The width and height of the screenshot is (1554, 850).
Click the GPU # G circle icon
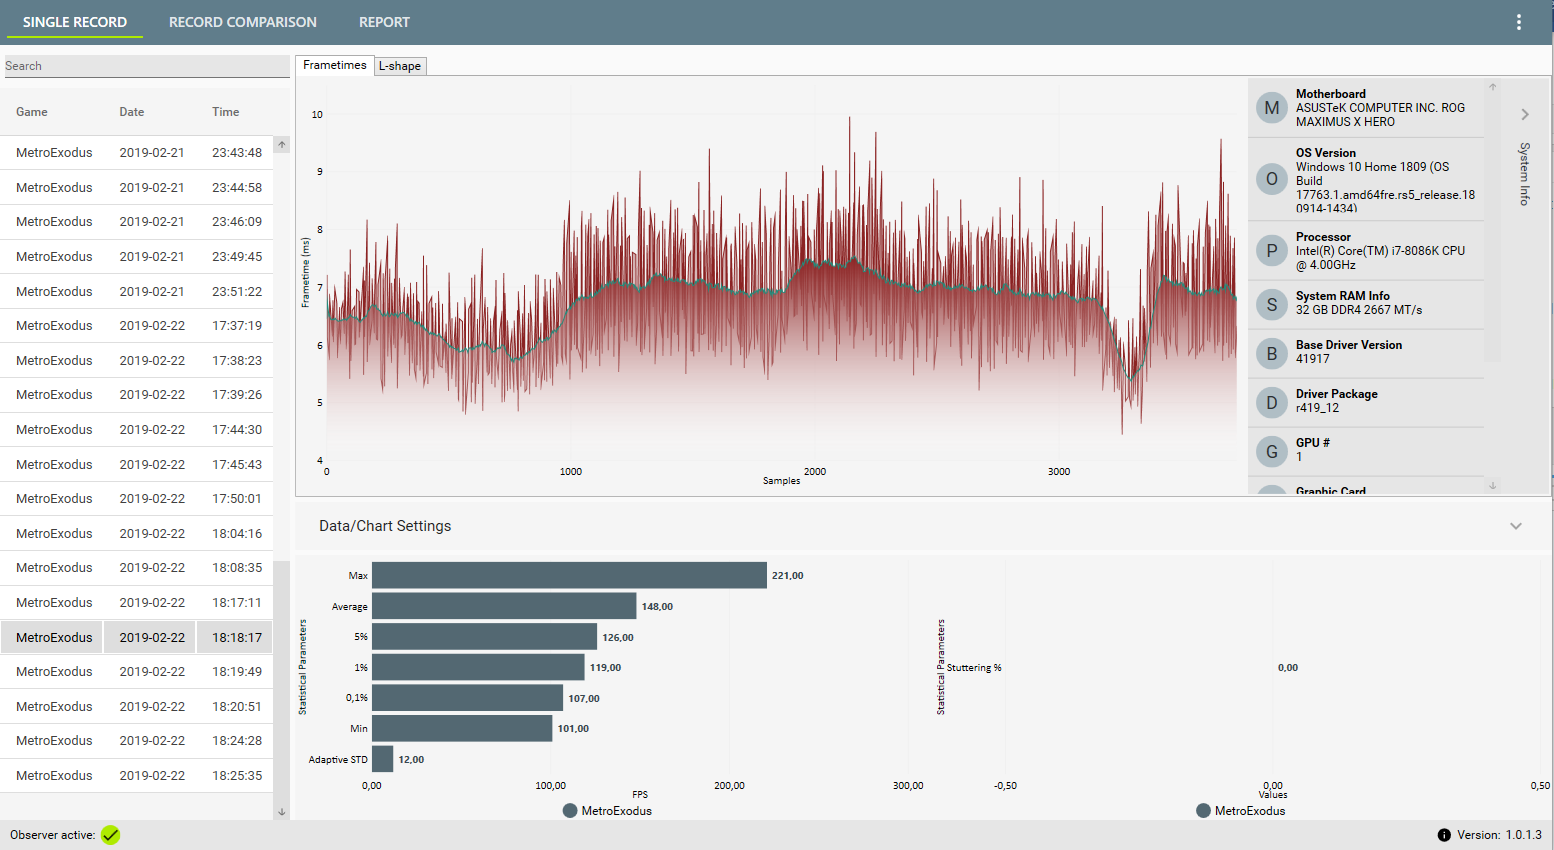pyautogui.click(x=1272, y=452)
